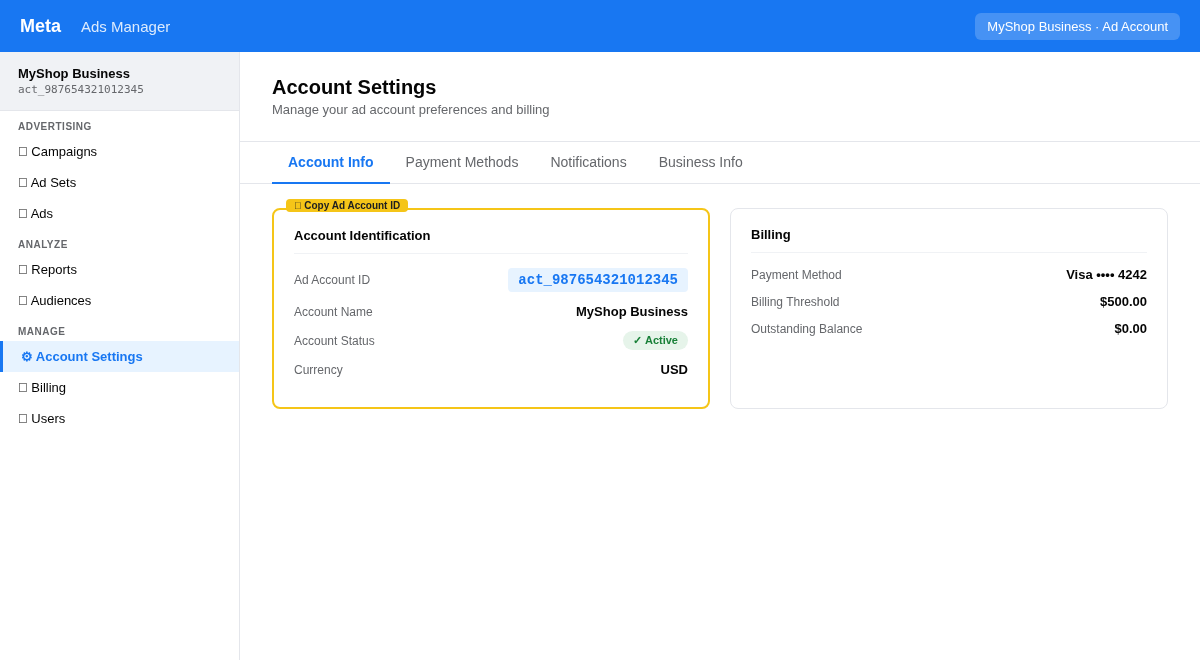
Task: Click the Account Status label
Action: point(334,341)
